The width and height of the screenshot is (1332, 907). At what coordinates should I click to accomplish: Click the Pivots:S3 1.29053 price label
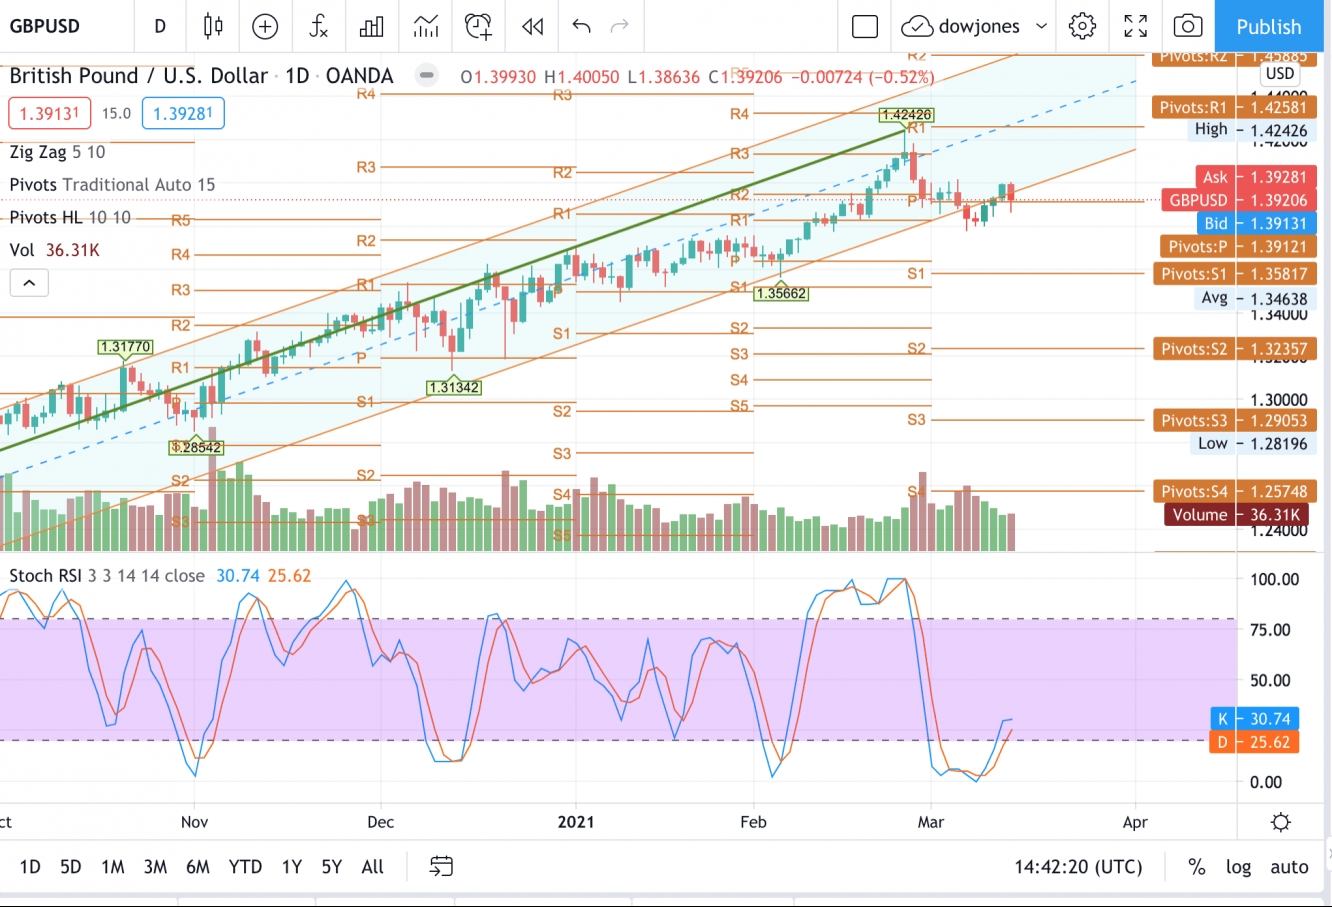(x=1234, y=421)
